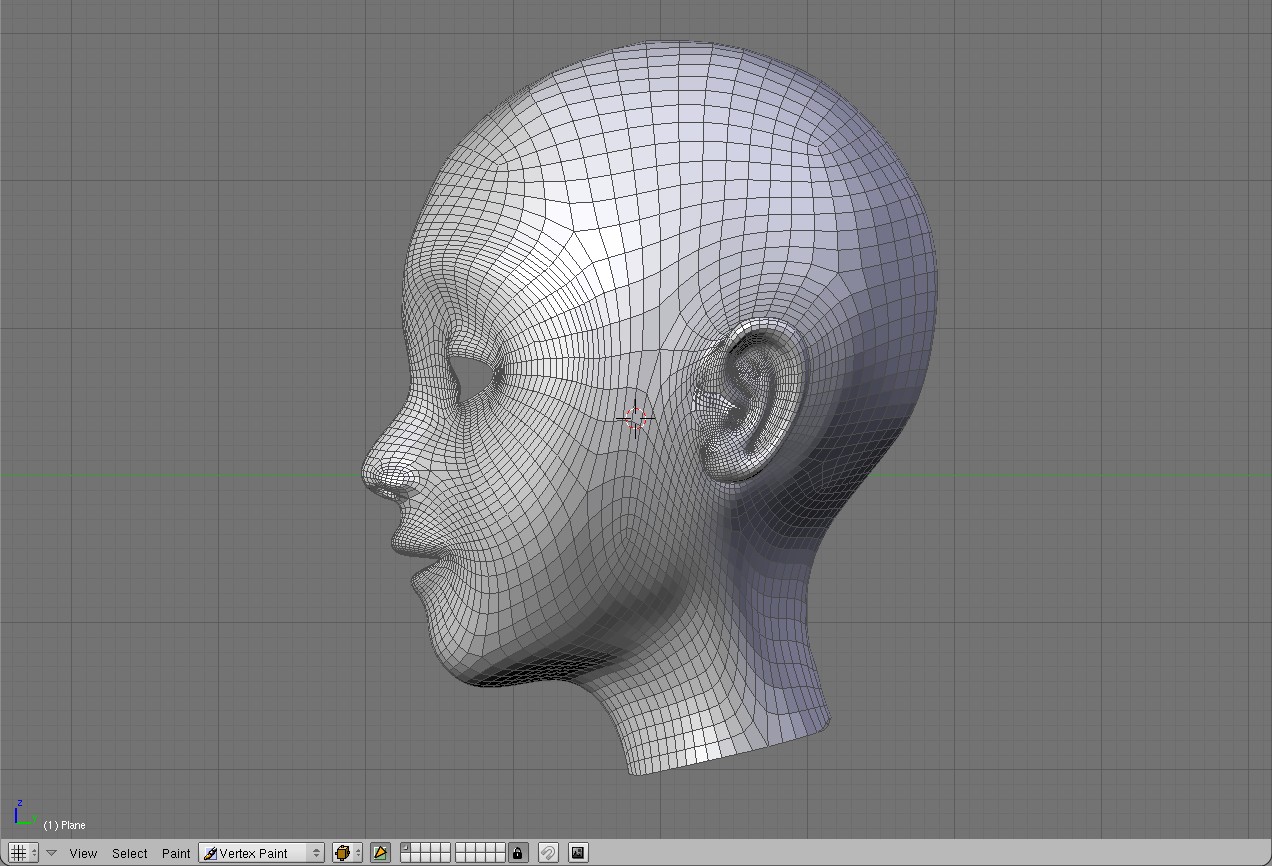This screenshot has width=1272, height=866.
Task: Click the nose tip of the head model
Action: pyautogui.click(x=370, y=474)
